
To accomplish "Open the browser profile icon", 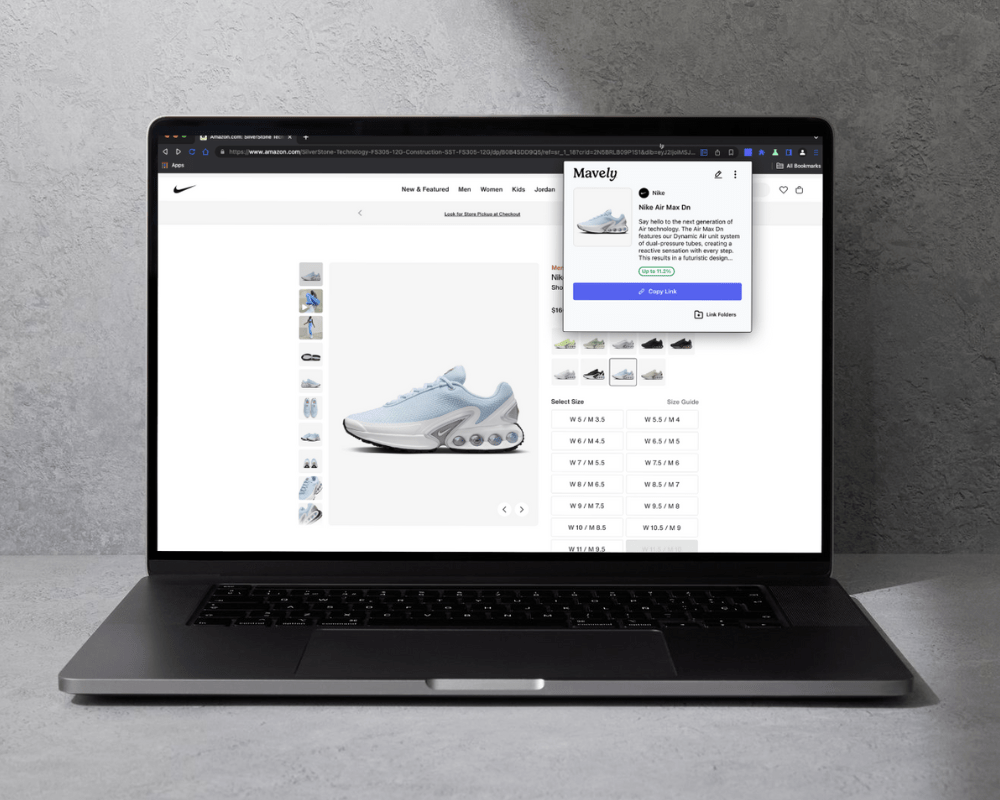I will click(802, 152).
